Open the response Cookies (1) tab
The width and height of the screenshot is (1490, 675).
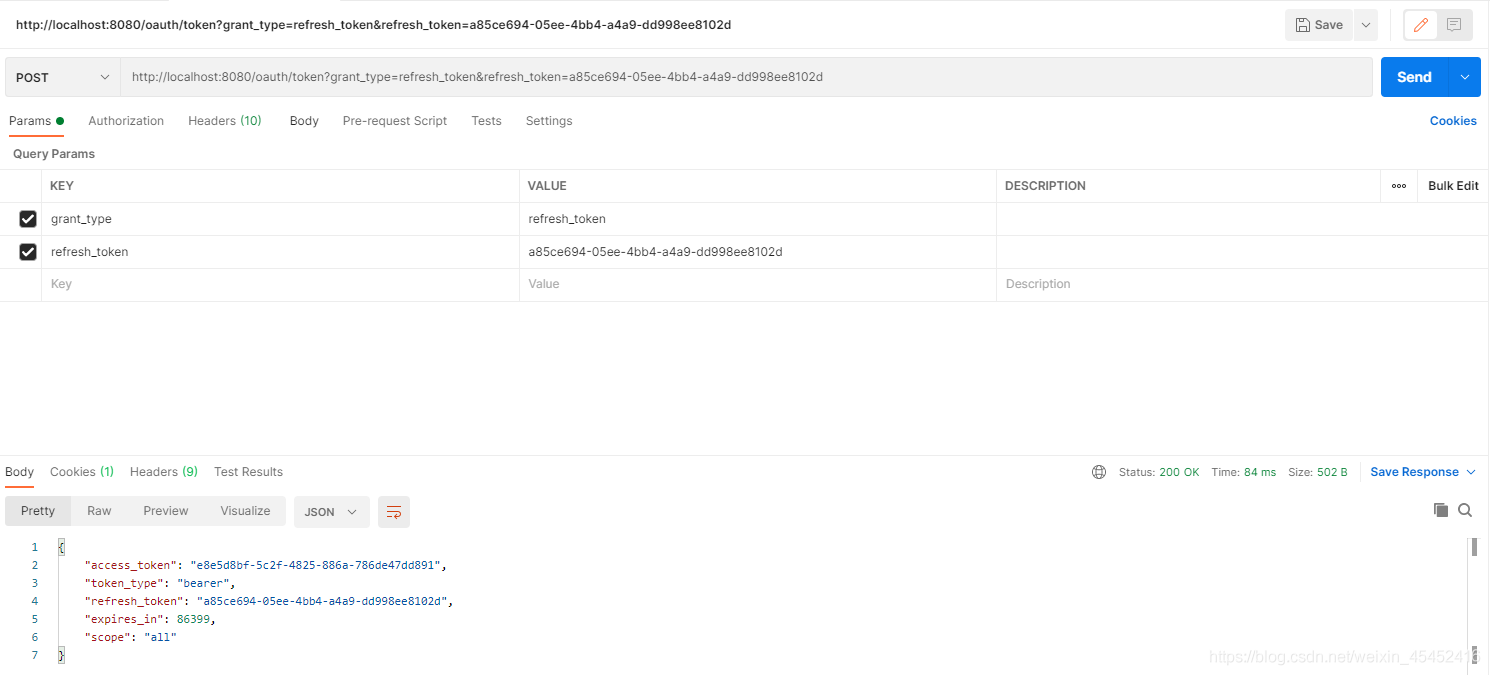pos(82,472)
